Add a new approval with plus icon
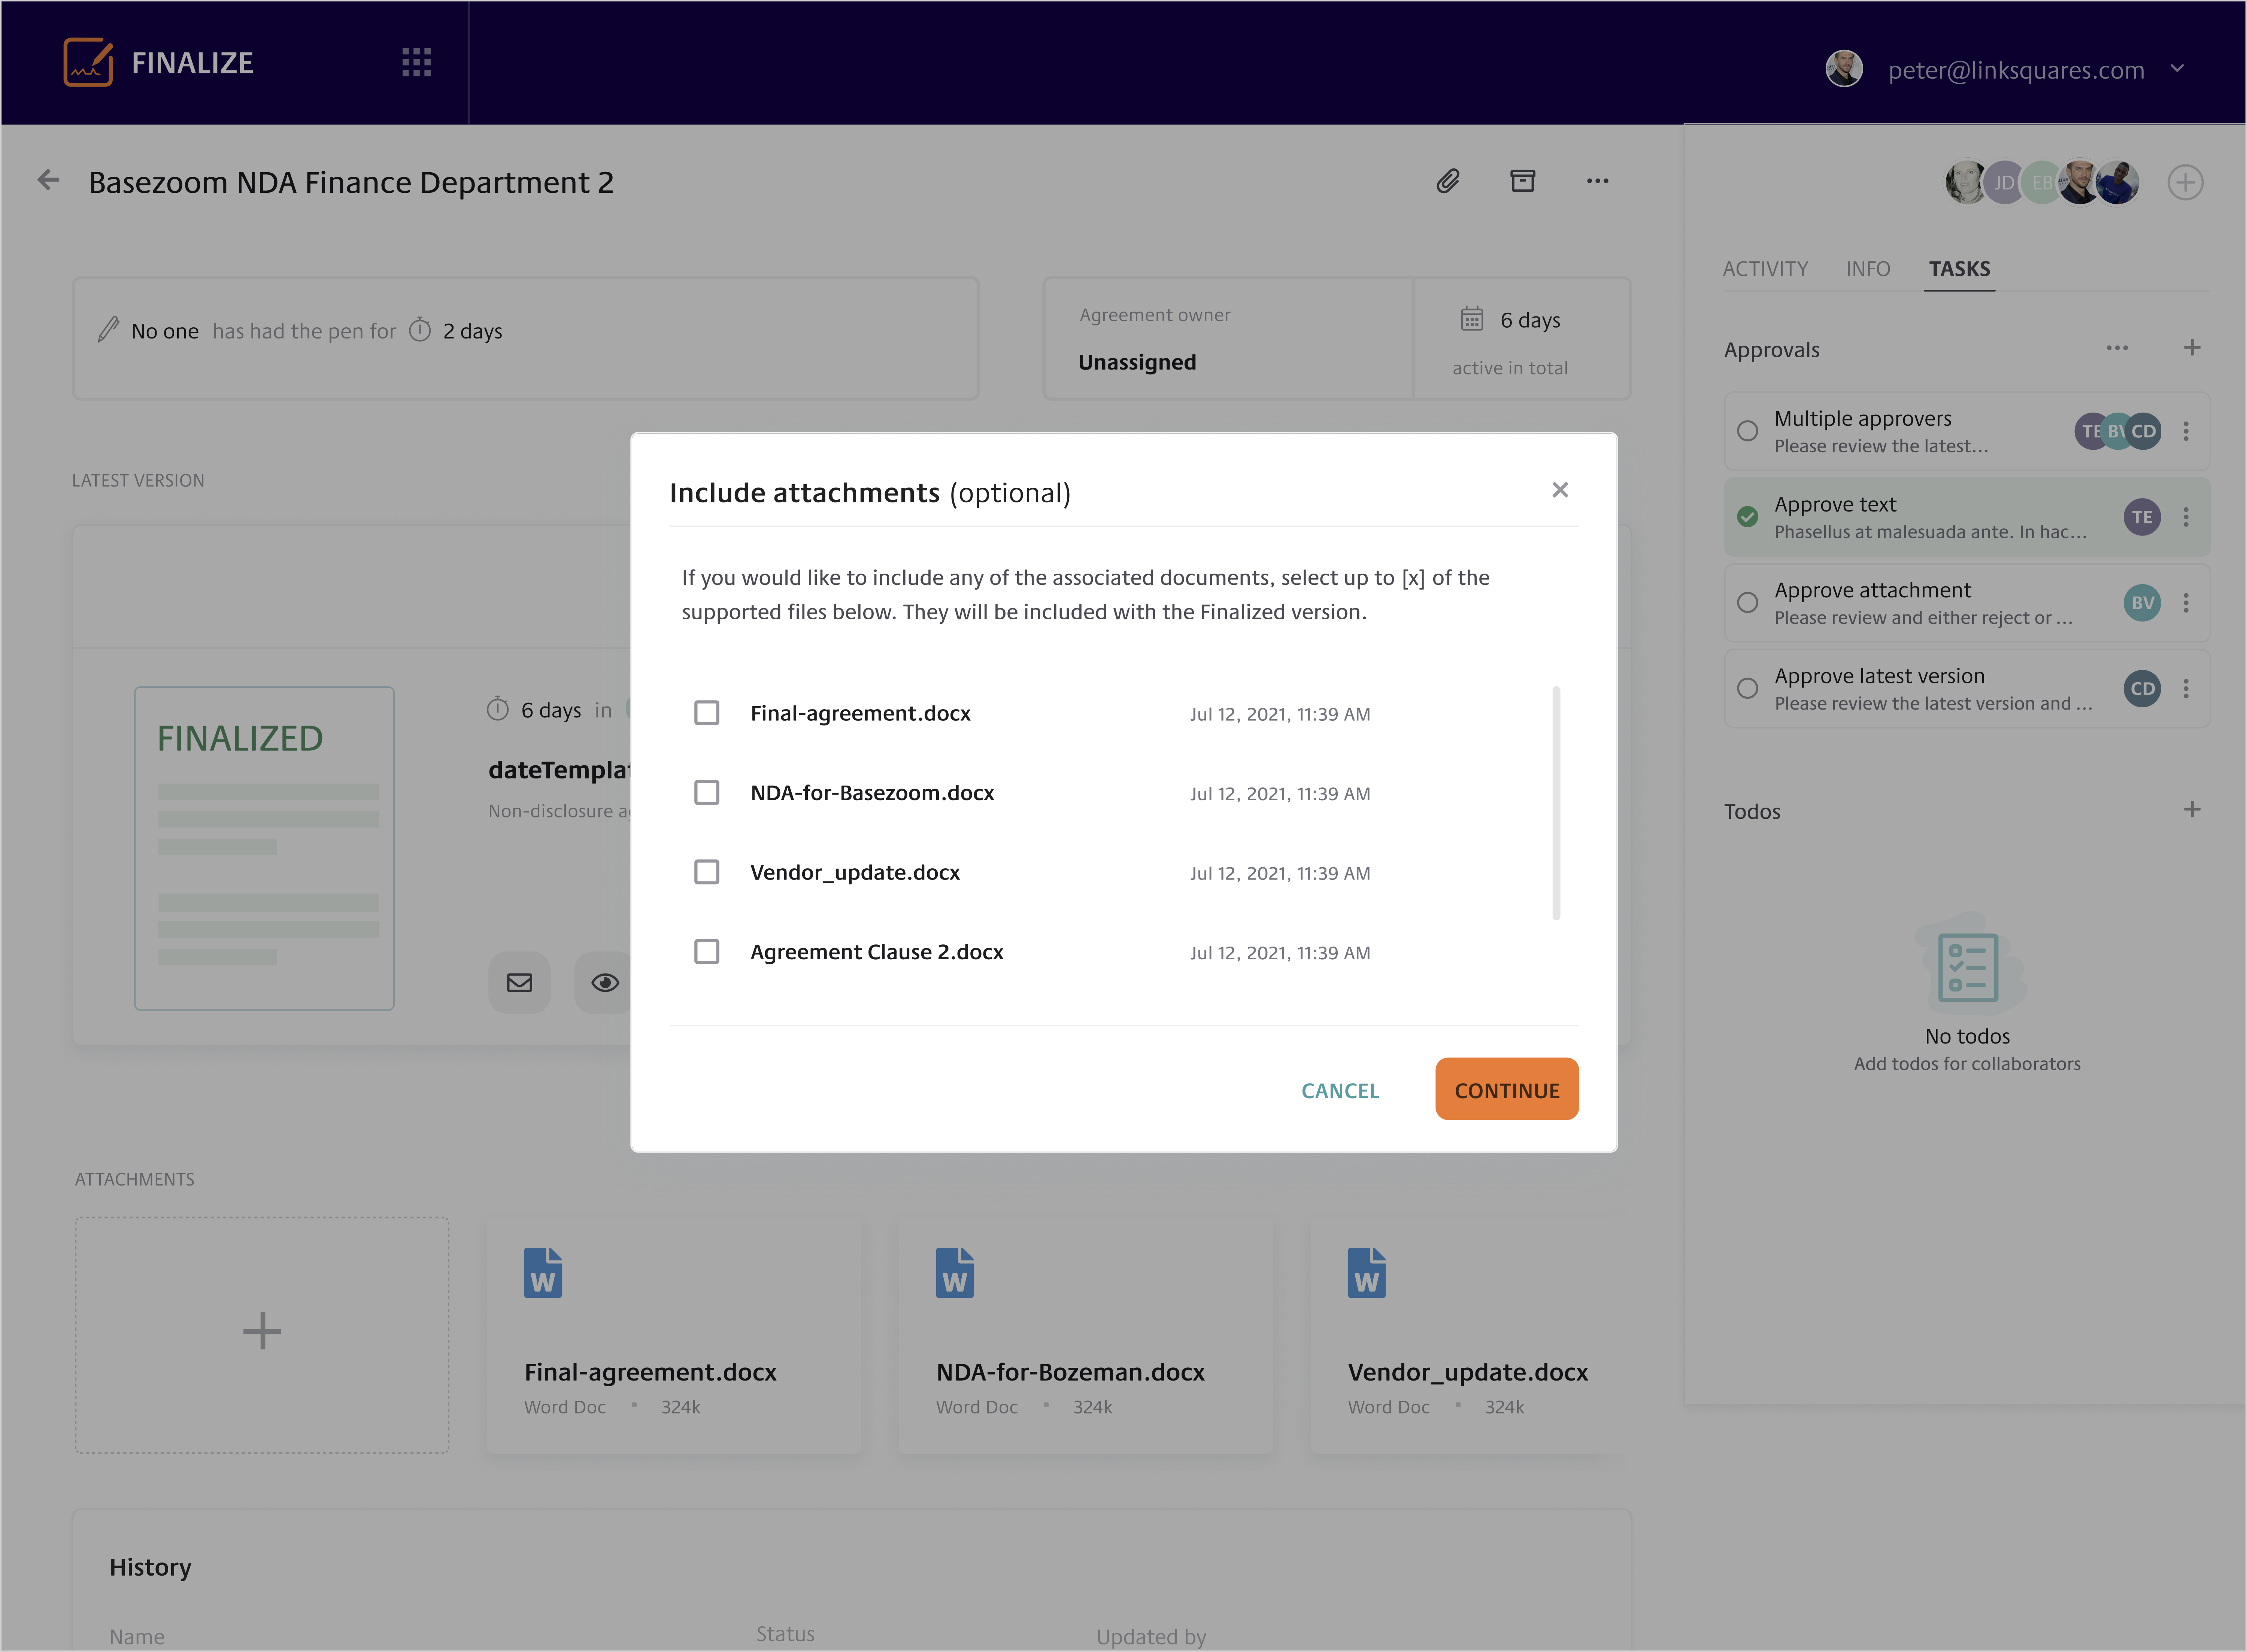The width and height of the screenshot is (2247, 1652). coord(2192,348)
